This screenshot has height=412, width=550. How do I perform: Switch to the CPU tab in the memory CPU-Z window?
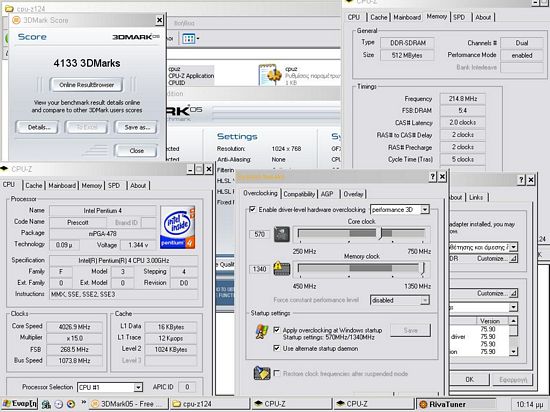coord(354,17)
